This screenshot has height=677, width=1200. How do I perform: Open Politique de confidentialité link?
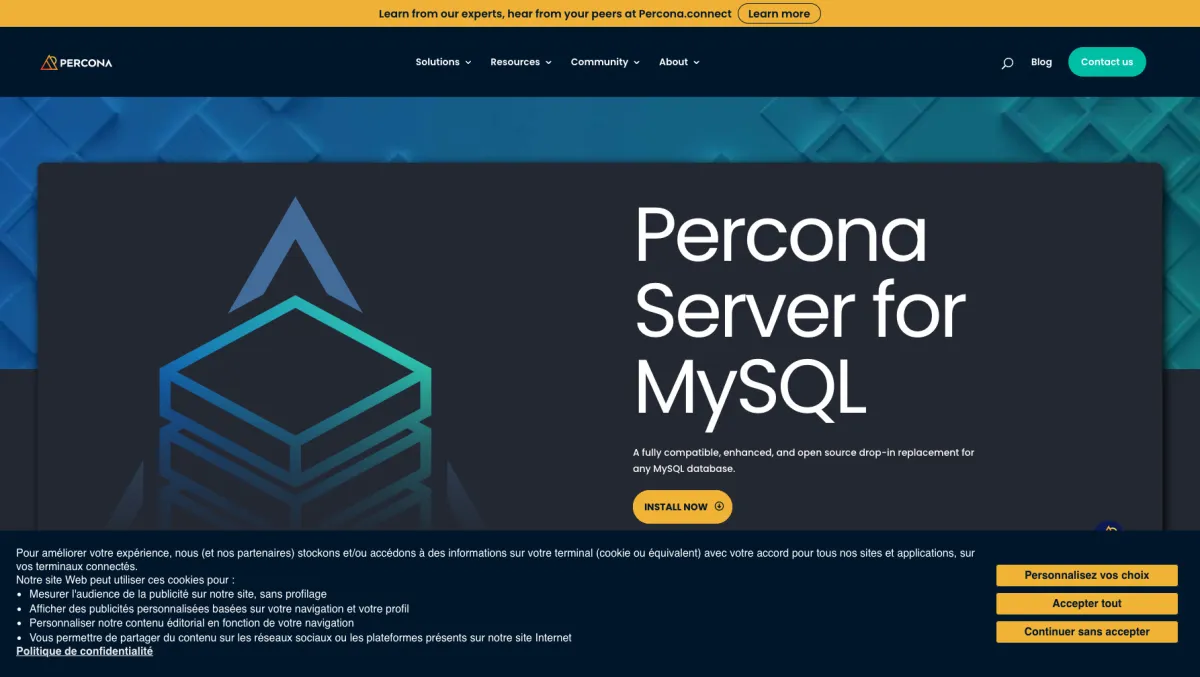click(85, 651)
